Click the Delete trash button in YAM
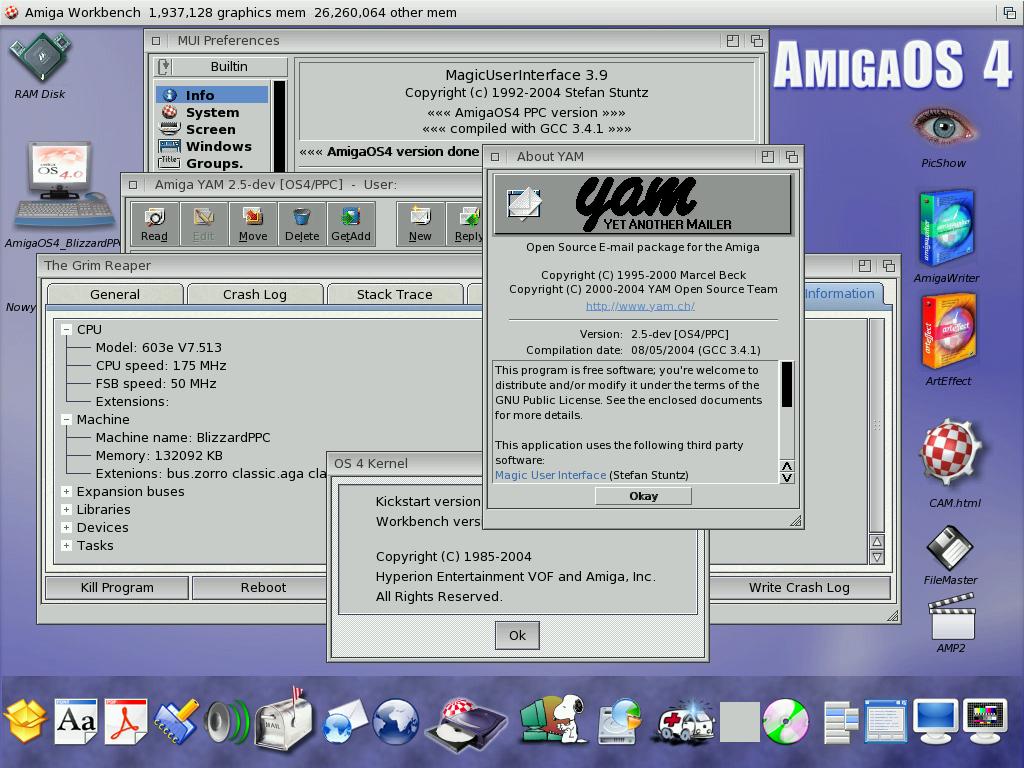1024x768 pixels. [x=302, y=224]
